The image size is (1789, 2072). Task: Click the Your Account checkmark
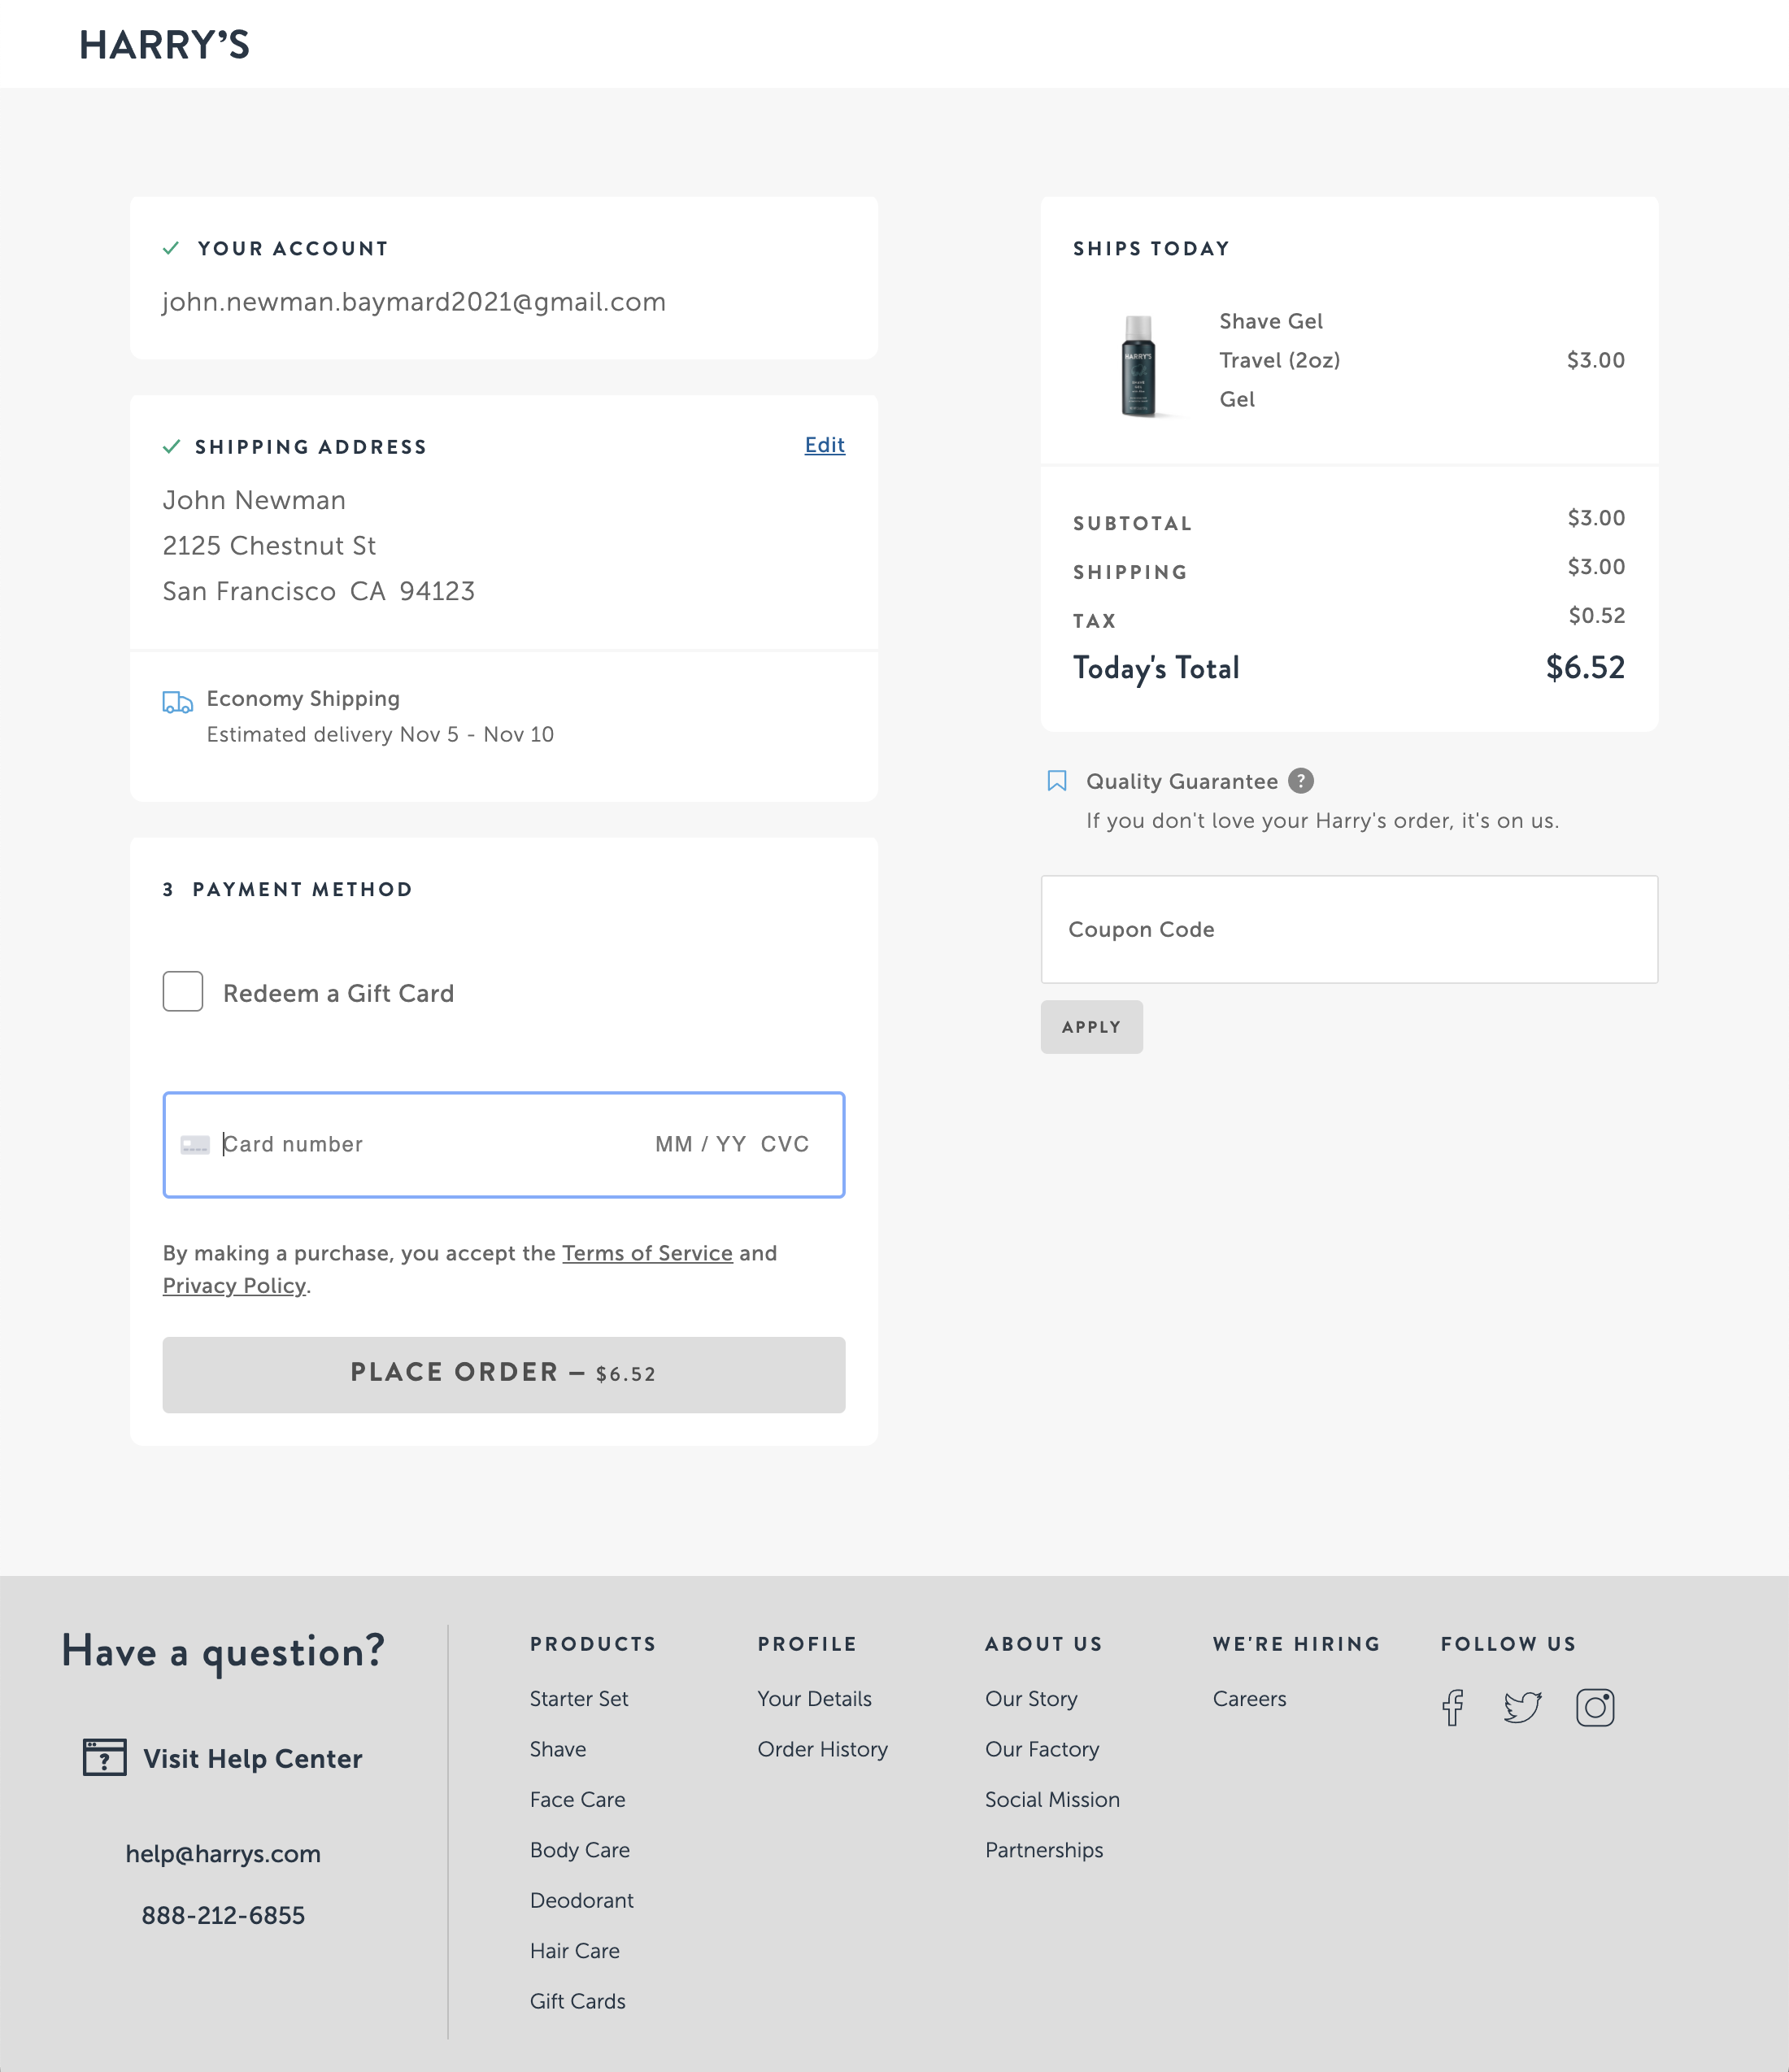tap(172, 247)
